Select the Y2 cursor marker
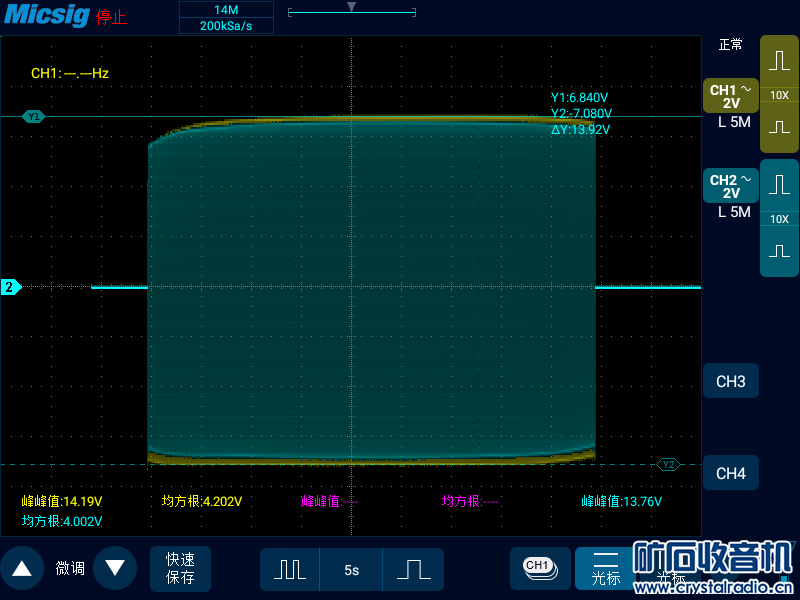This screenshot has width=800, height=600. 668,464
